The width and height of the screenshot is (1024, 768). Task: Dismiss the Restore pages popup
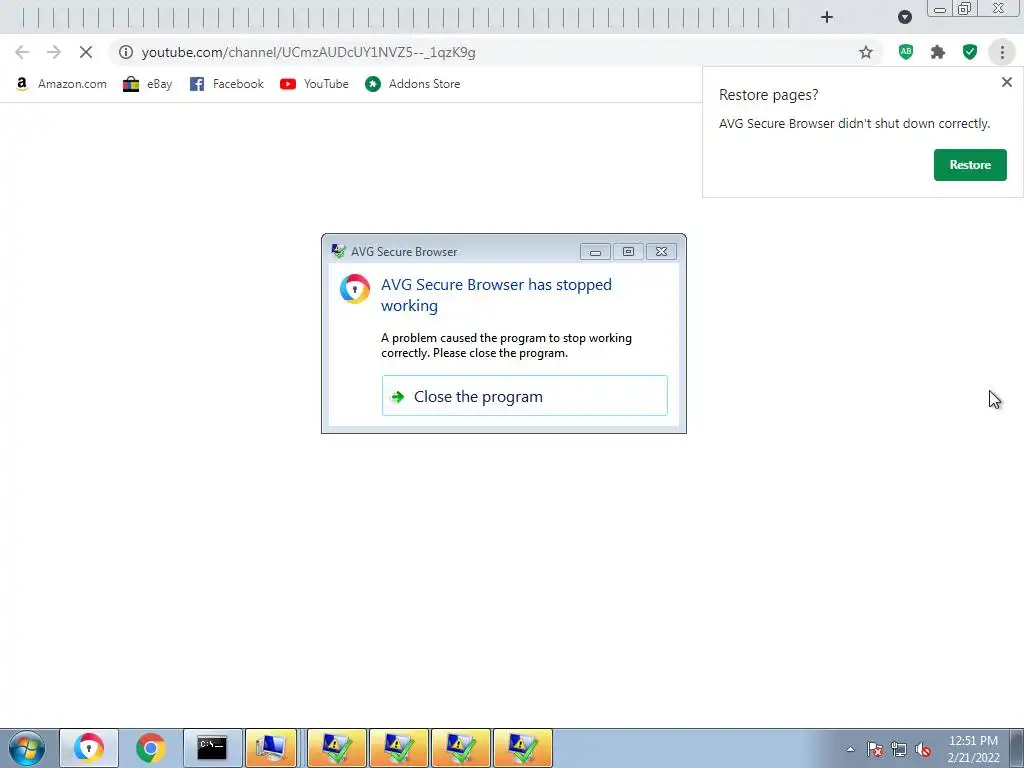click(1006, 82)
